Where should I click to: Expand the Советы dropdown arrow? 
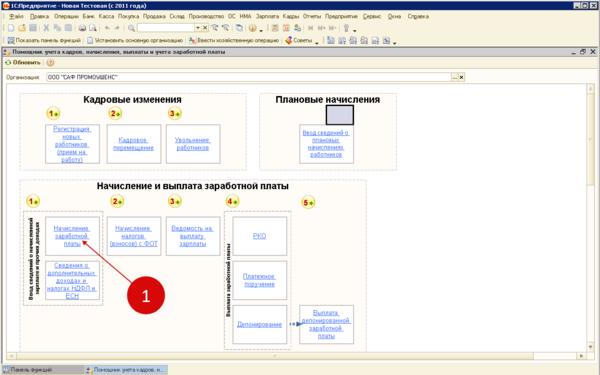pos(317,42)
